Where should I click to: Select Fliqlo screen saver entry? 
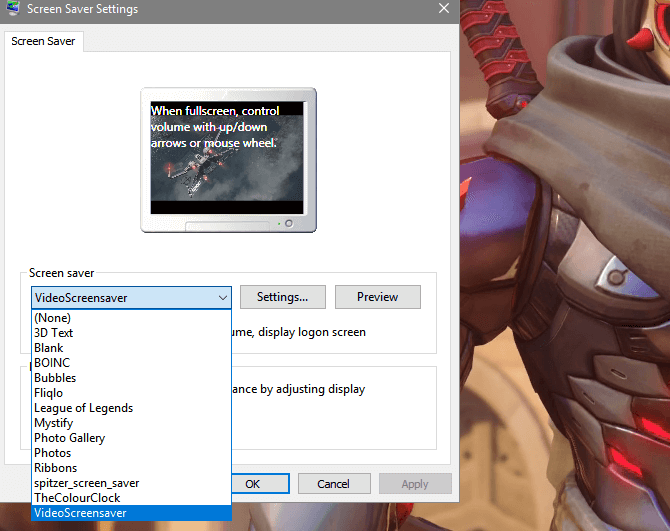point(50,393)
